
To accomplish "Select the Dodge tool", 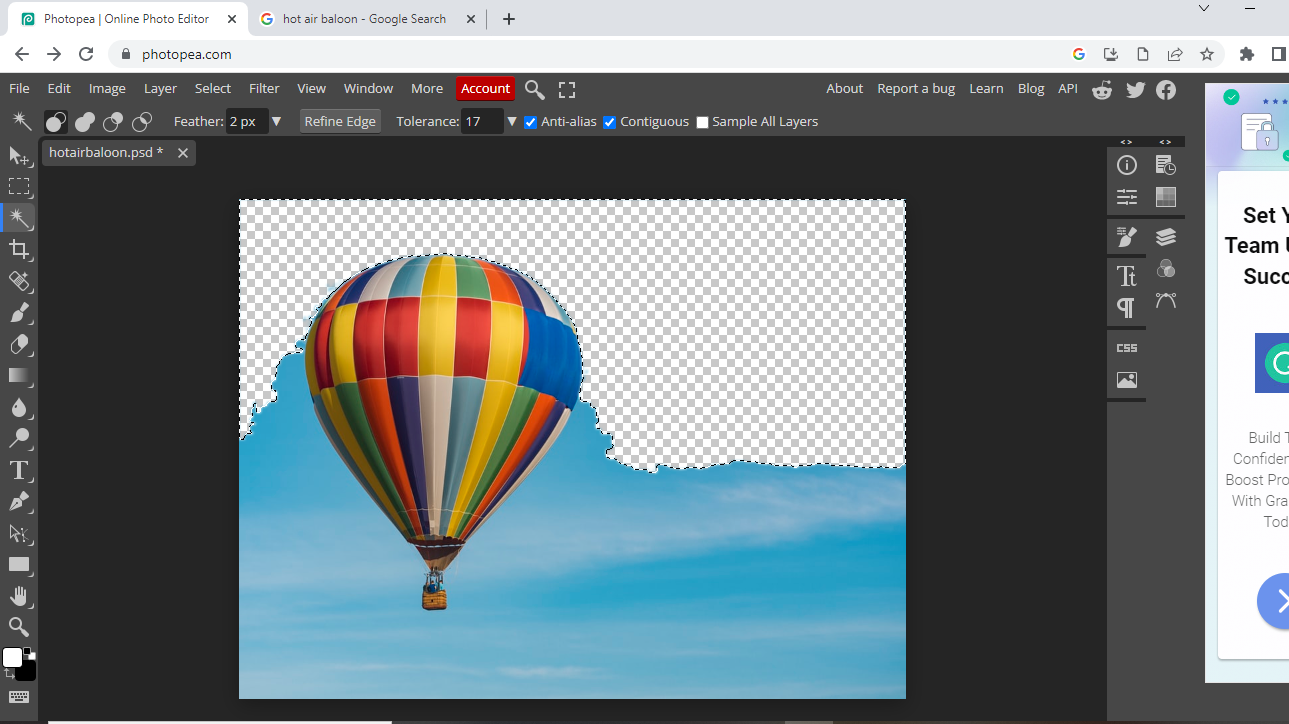I will (19, 438).
